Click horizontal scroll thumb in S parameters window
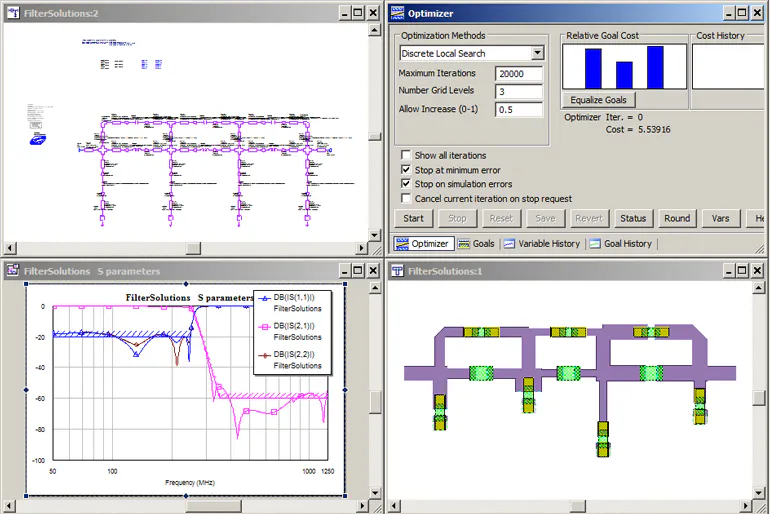This screenshot has width=770, height=514. (x=213, y=505)
